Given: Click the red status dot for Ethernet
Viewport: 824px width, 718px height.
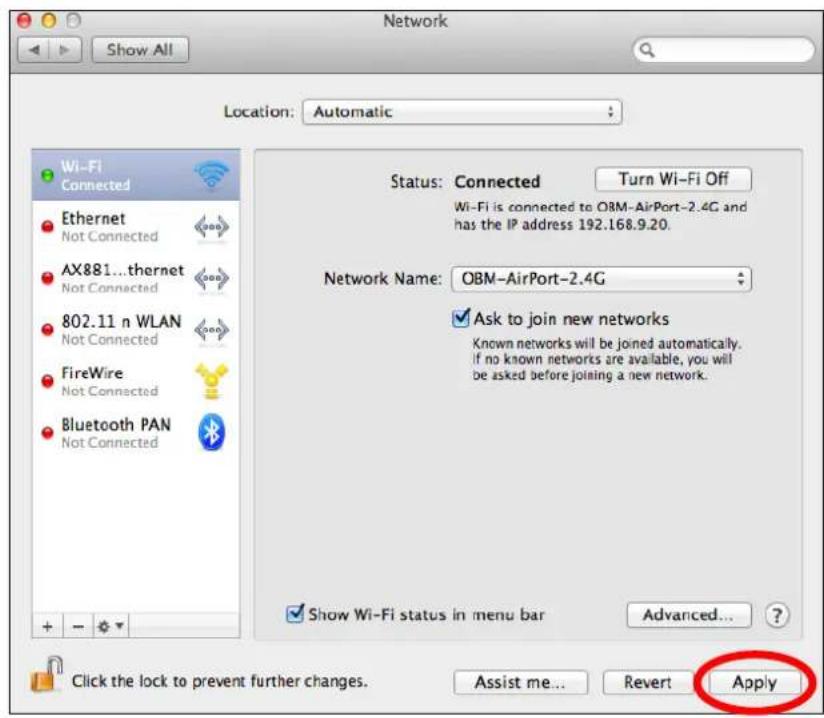Looking at the screenshot, I should tap(47, 227).
